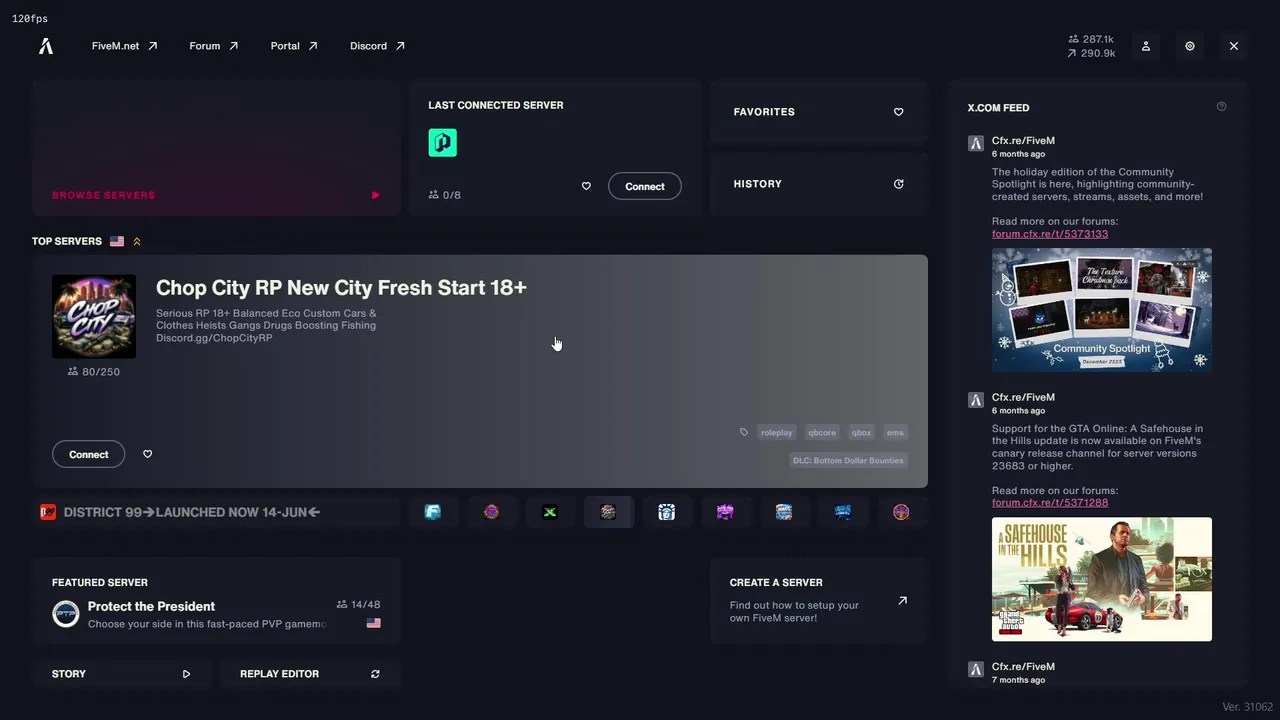Launch Story mode

(121, 674)
